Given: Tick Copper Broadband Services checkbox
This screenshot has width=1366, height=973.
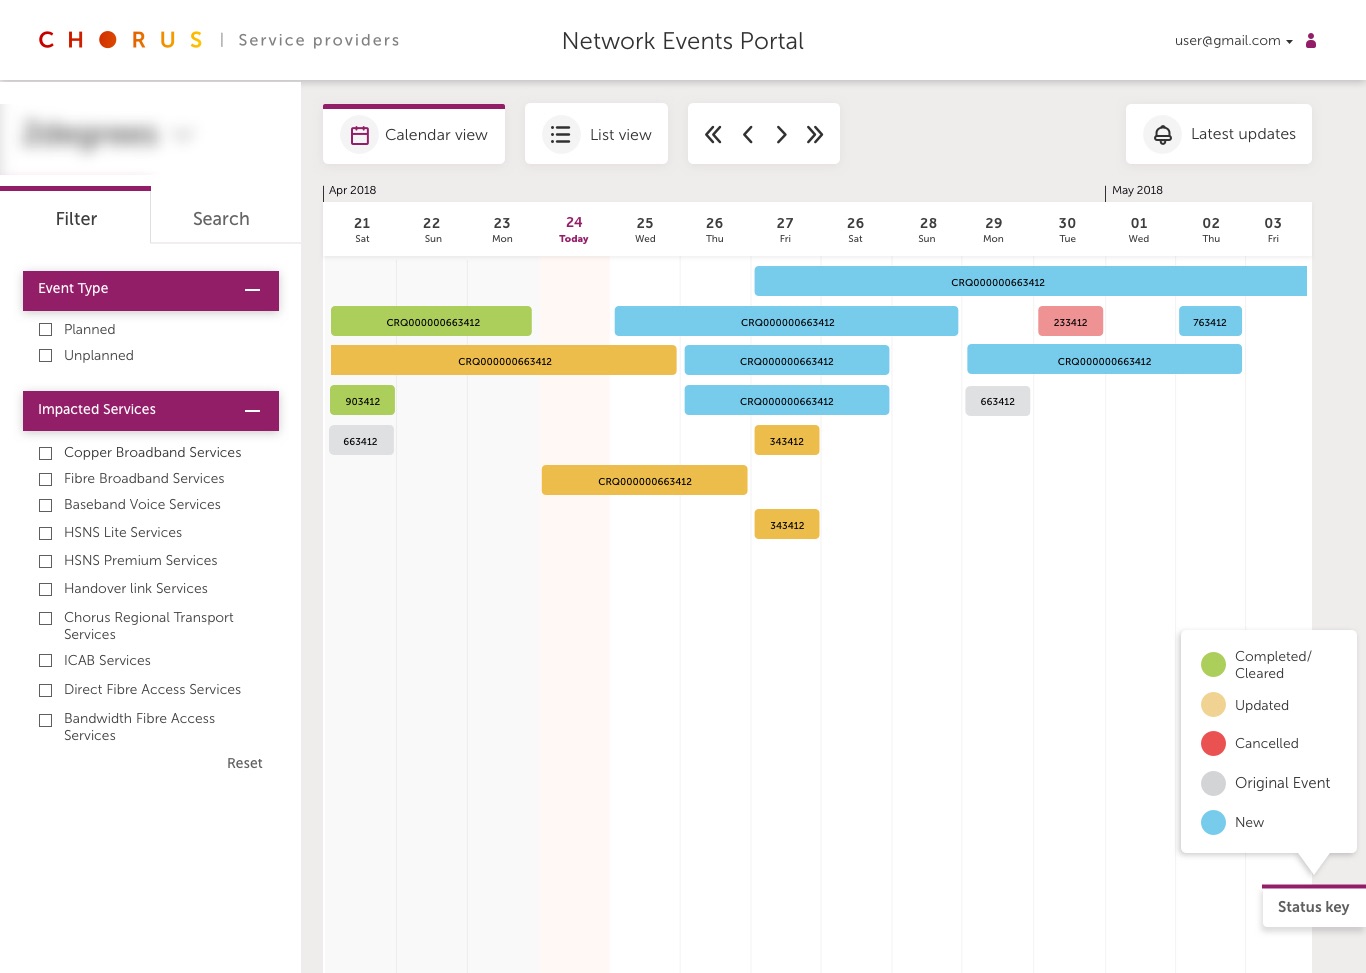Looking at the screenshot, I should point(45,453).
